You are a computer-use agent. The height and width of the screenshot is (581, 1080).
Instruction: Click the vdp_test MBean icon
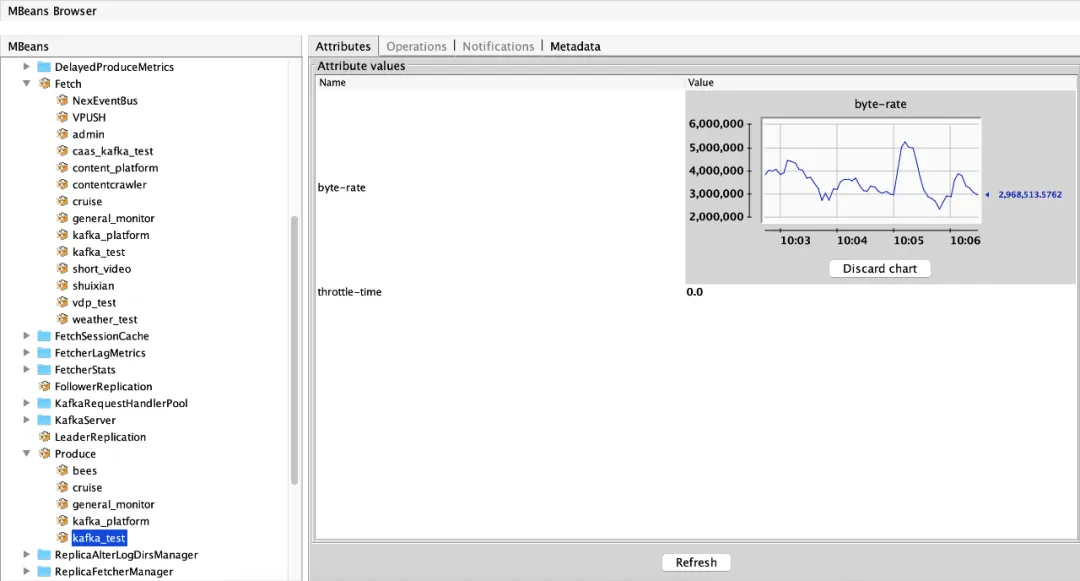click(62, 302)
